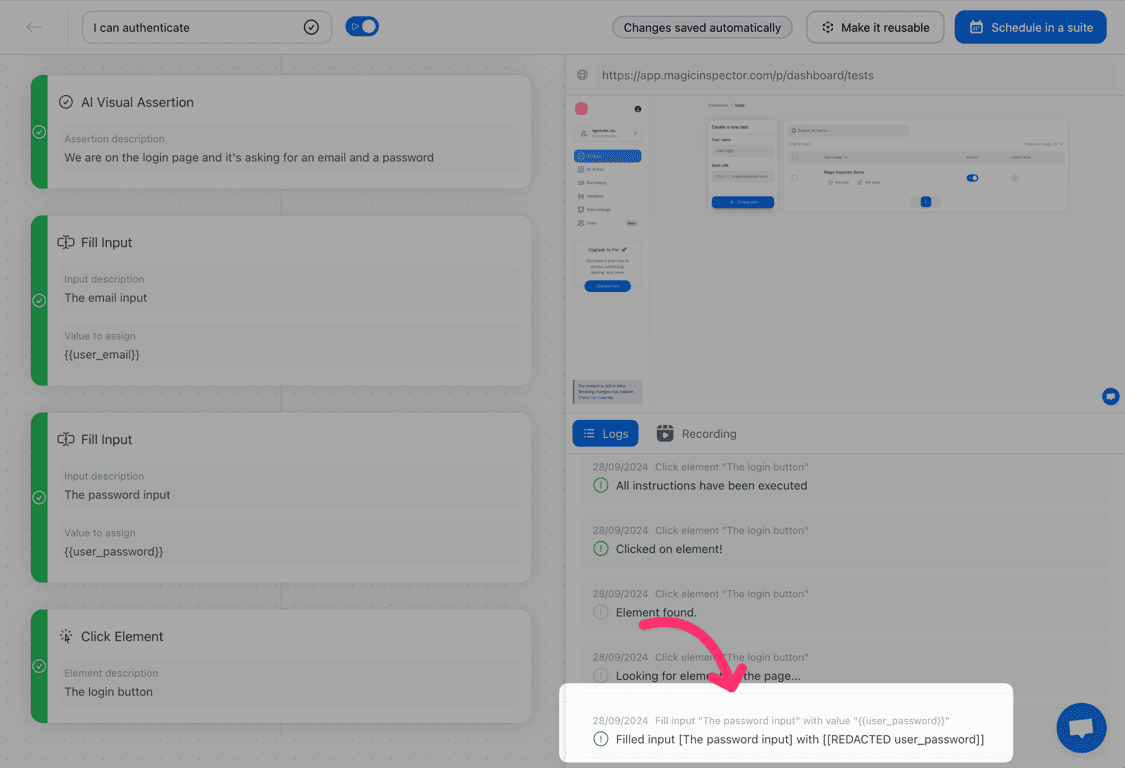Screen dimensions: 1125x768
Task: Select the Clicked on element! log text
Action: [669, 548]
